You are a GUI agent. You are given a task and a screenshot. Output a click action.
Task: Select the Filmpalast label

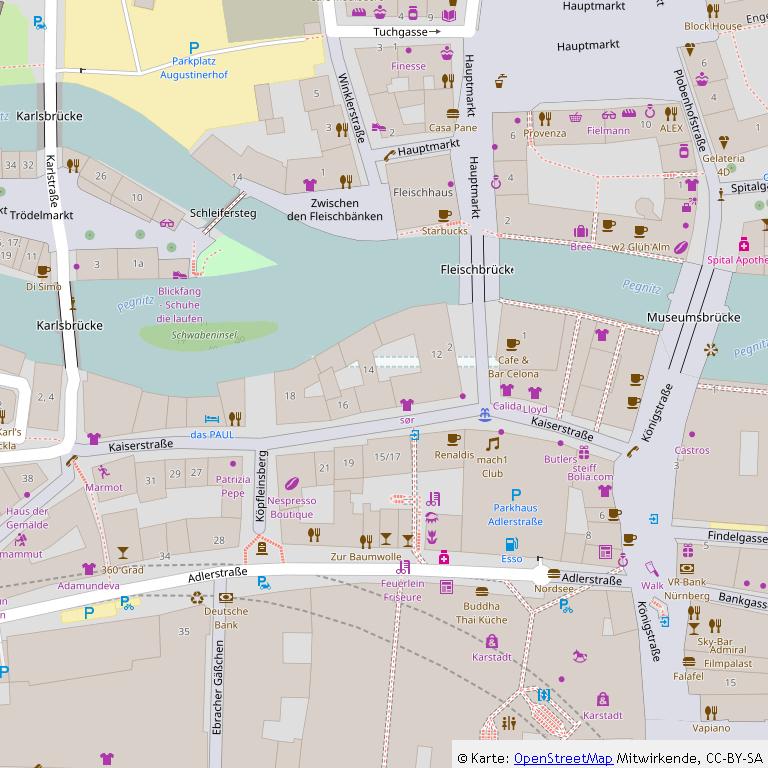728,664
